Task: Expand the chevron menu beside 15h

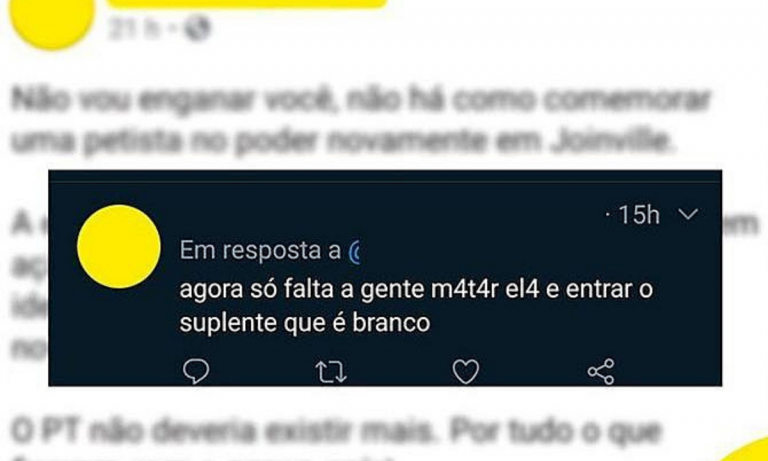Action: [x=689, y=214]
